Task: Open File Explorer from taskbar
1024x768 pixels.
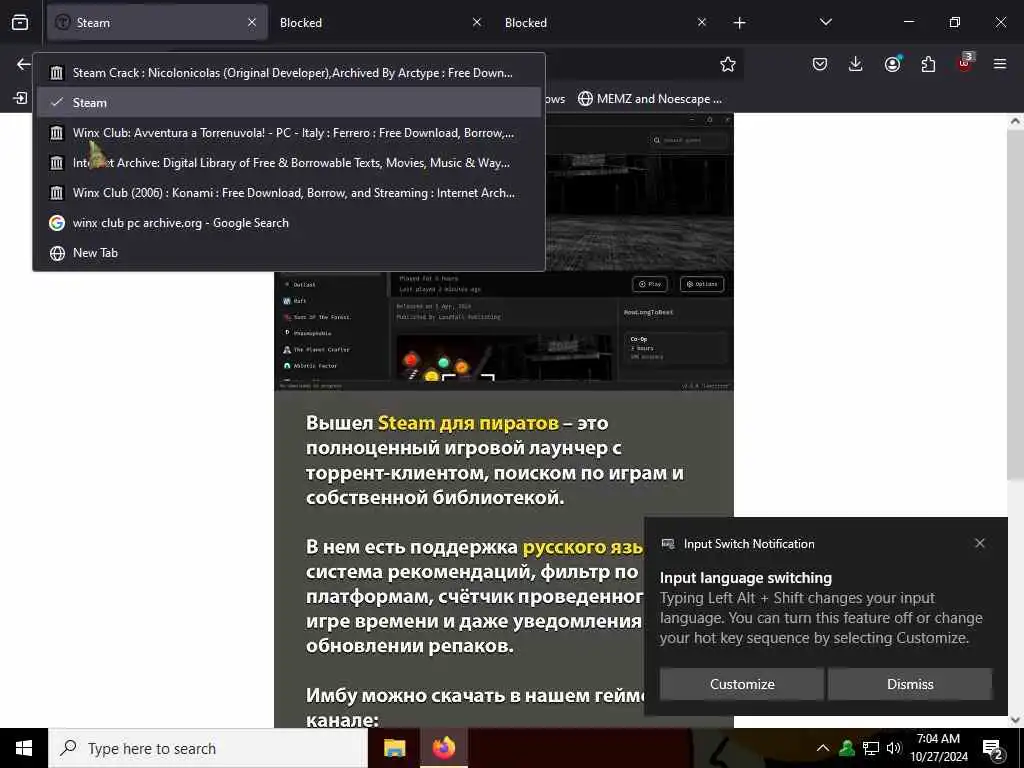Action: click(394, 748)
